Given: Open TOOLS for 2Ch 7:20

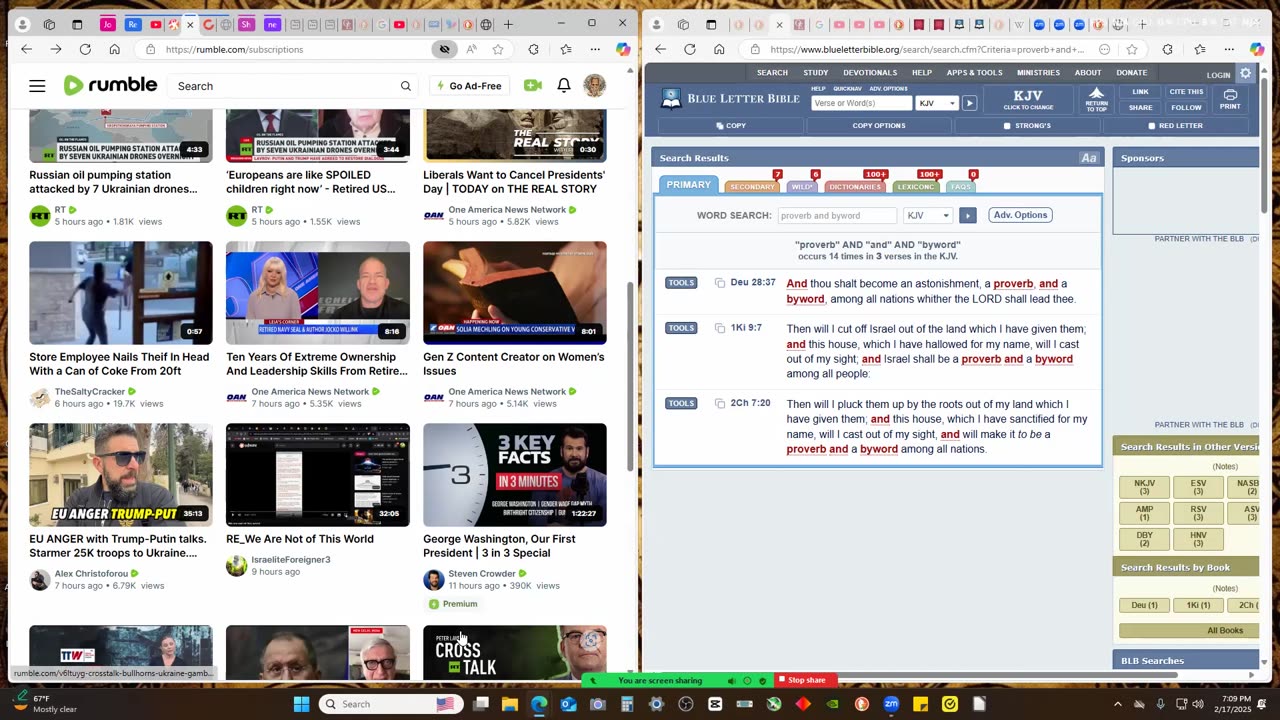Looking at the screenshot, I should point(681,403).
